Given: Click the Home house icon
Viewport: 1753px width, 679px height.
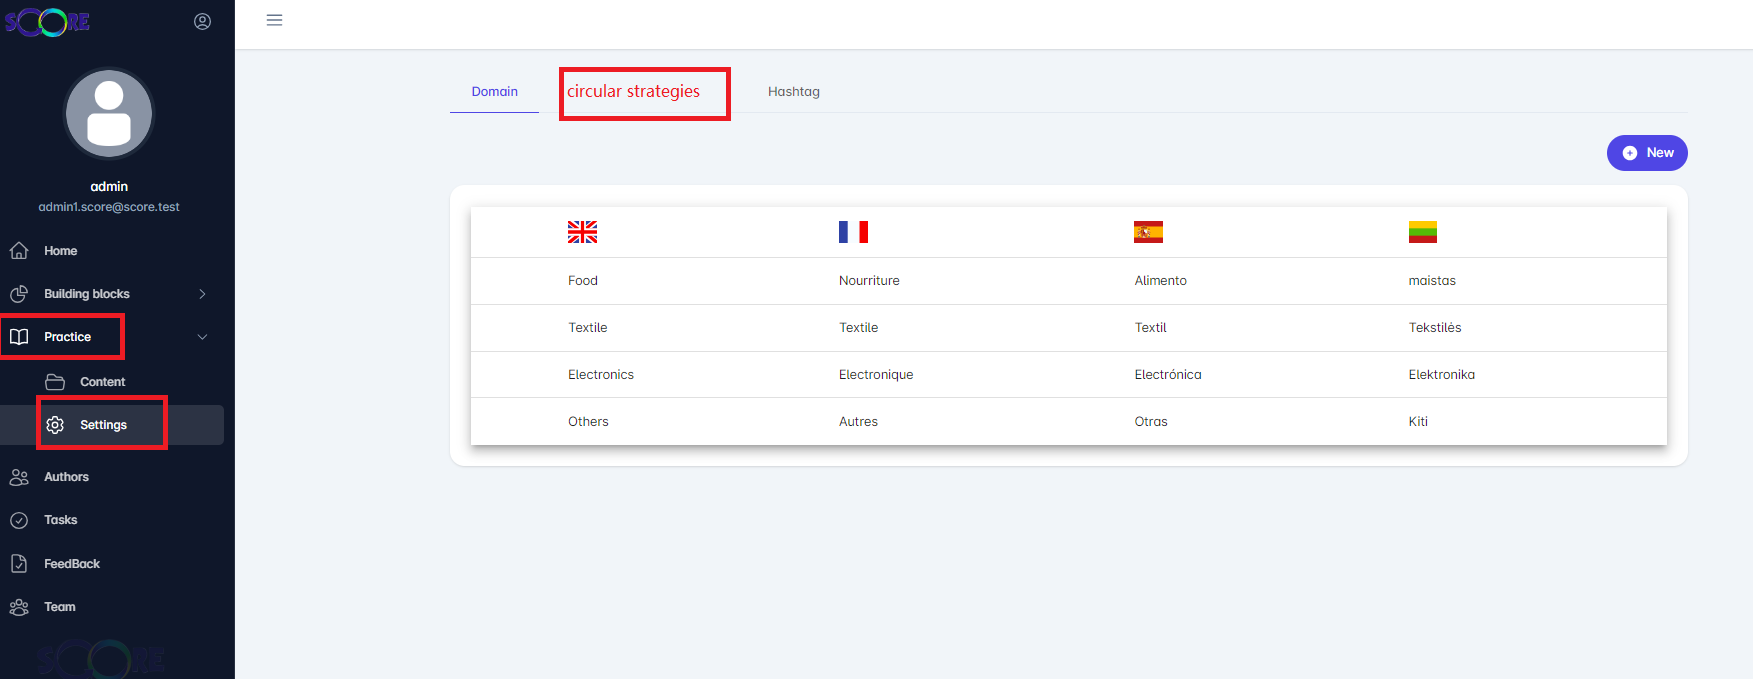Looking at the screenshot, I should 19,250.
